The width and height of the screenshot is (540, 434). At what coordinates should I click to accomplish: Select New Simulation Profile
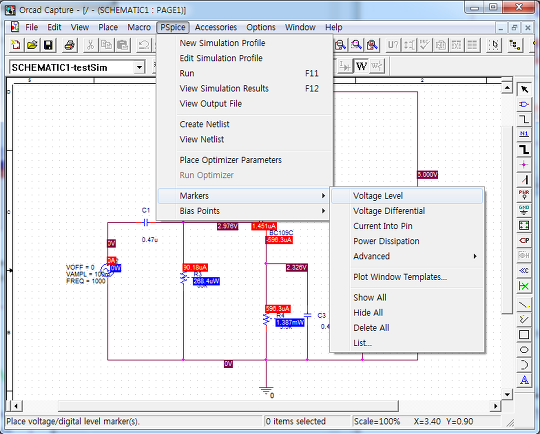tap(245, 43)
